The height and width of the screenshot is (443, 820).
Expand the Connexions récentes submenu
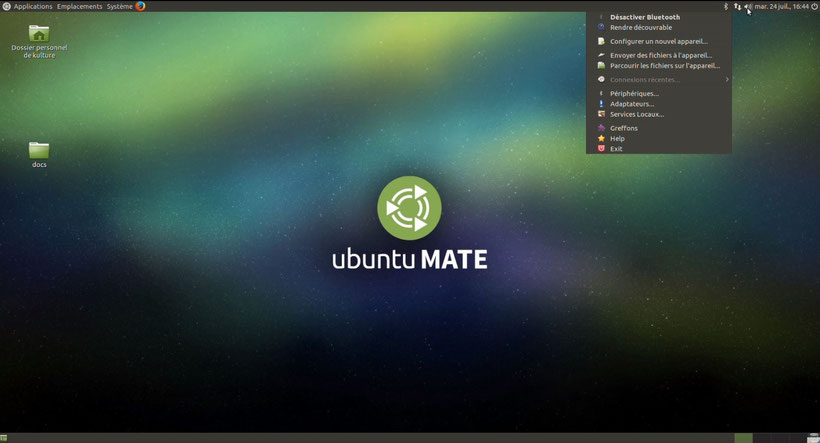click(x=658, y=79)
